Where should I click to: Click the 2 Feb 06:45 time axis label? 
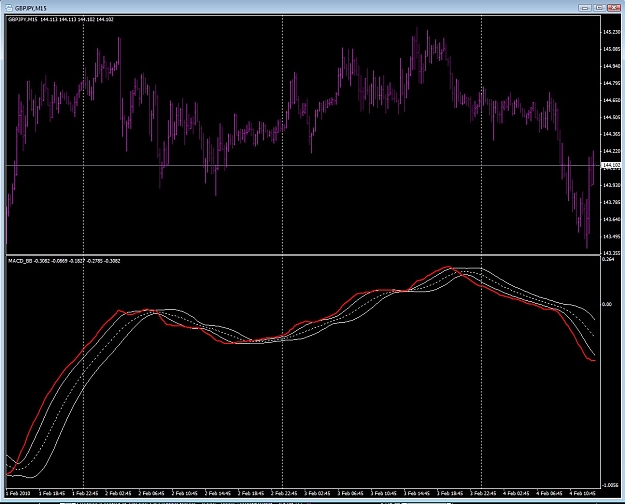[x=151, y=494]
